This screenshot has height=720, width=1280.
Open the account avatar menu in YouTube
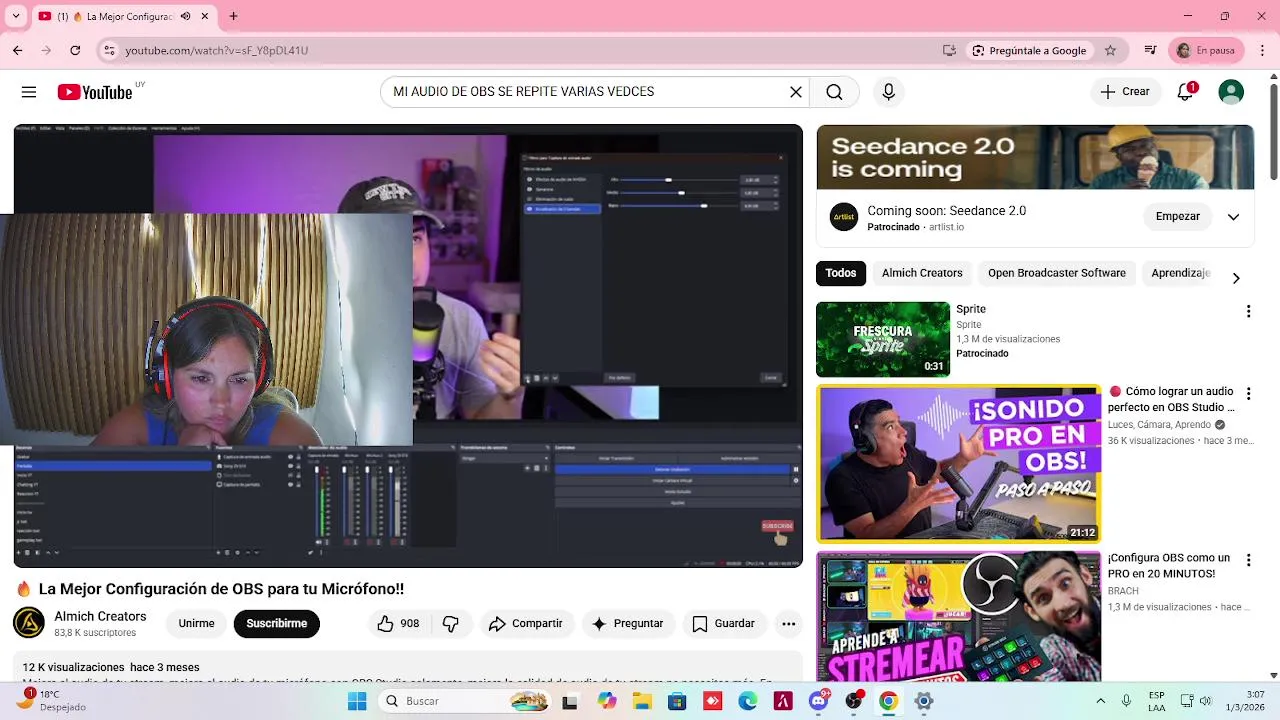point(1231,92)
